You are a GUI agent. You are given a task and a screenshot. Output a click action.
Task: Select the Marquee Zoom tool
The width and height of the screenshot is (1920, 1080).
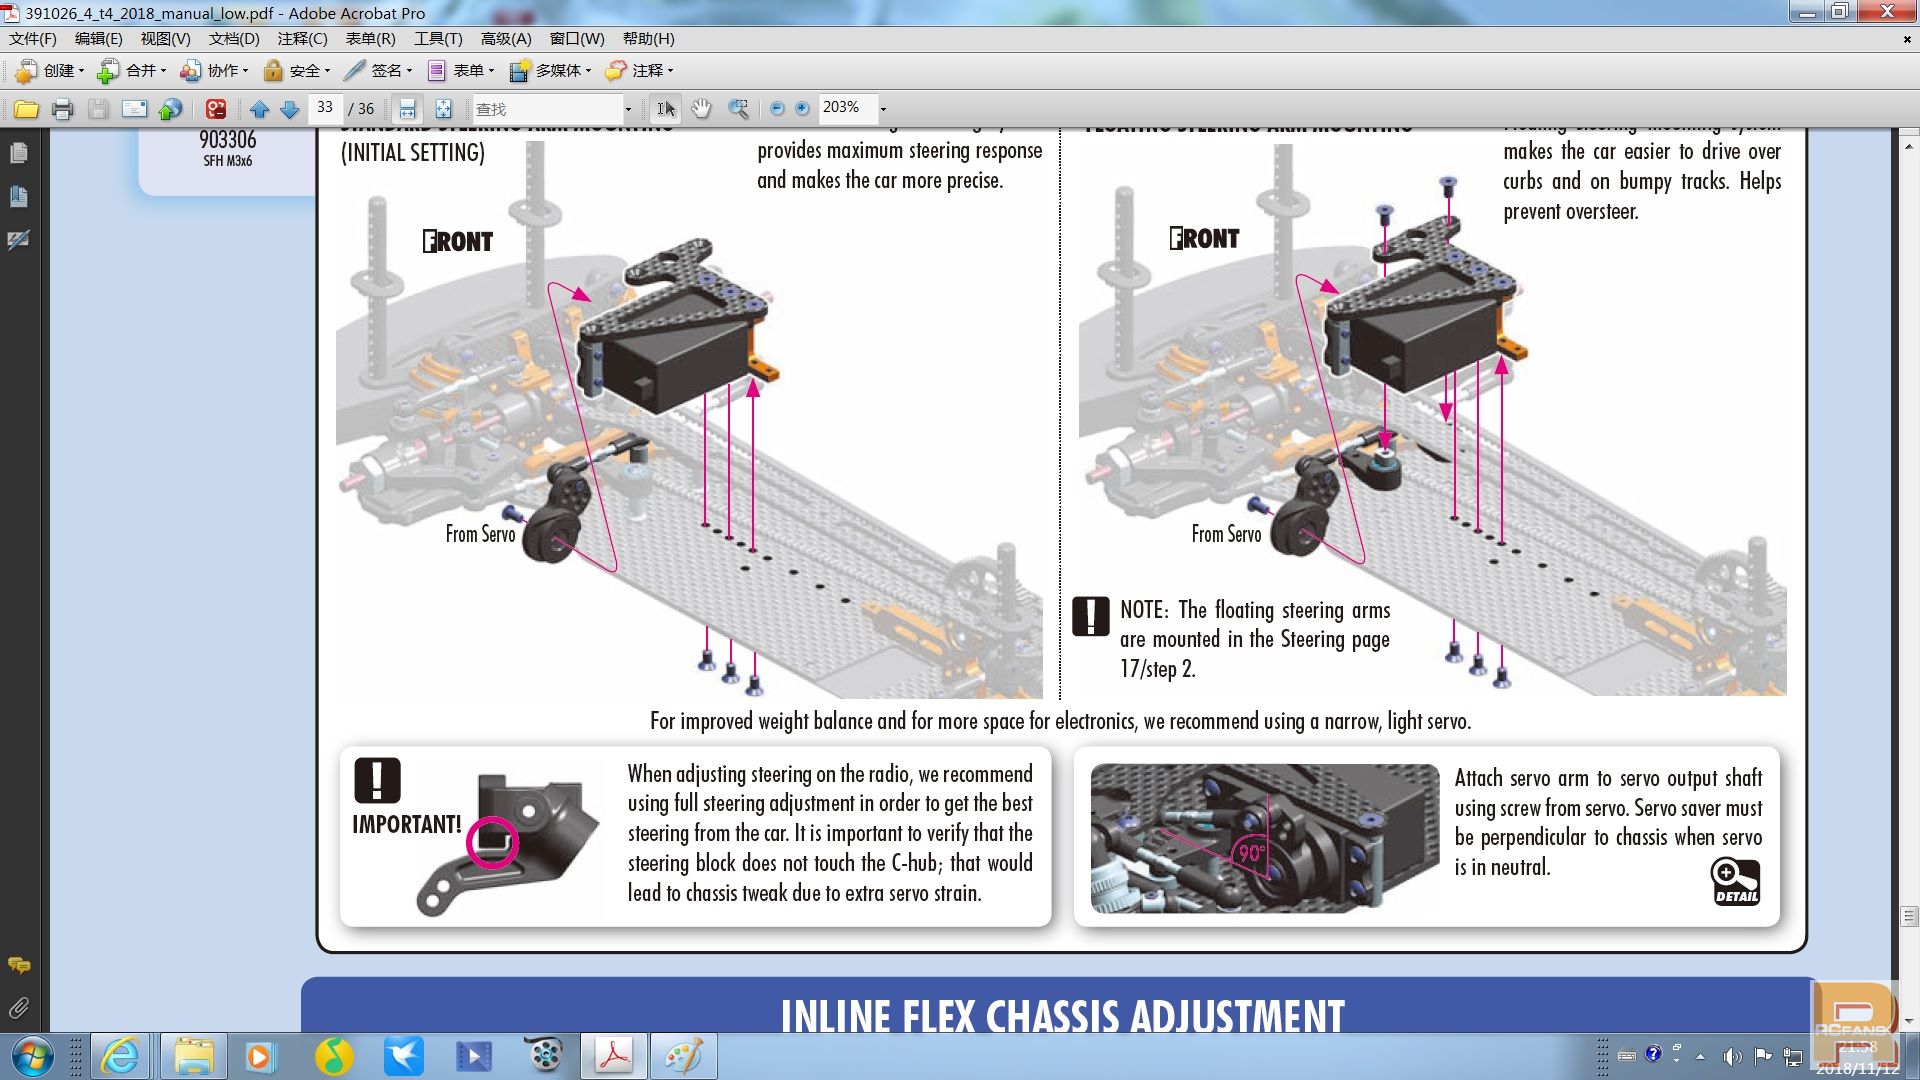point(738,109)
